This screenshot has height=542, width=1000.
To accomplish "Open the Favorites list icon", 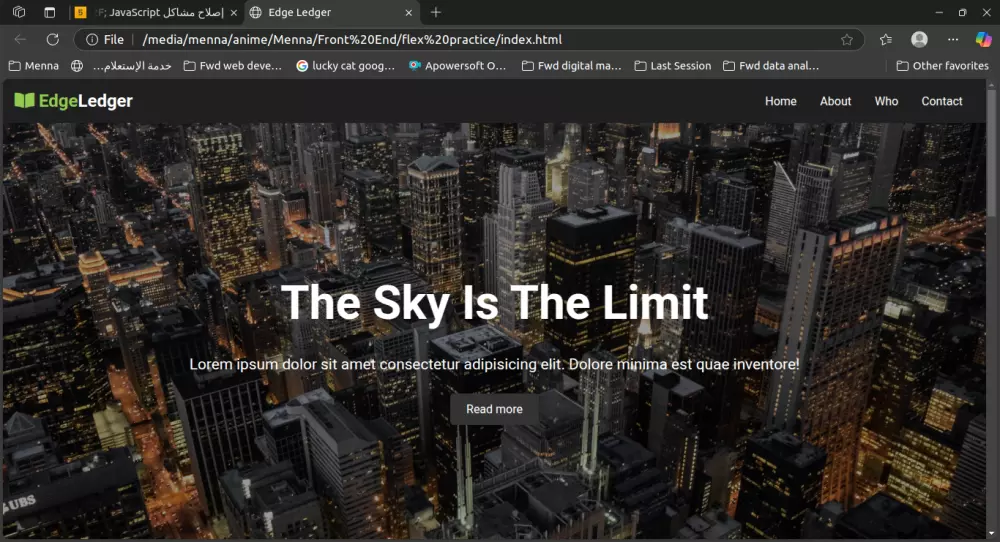I will tap(886, 40).
